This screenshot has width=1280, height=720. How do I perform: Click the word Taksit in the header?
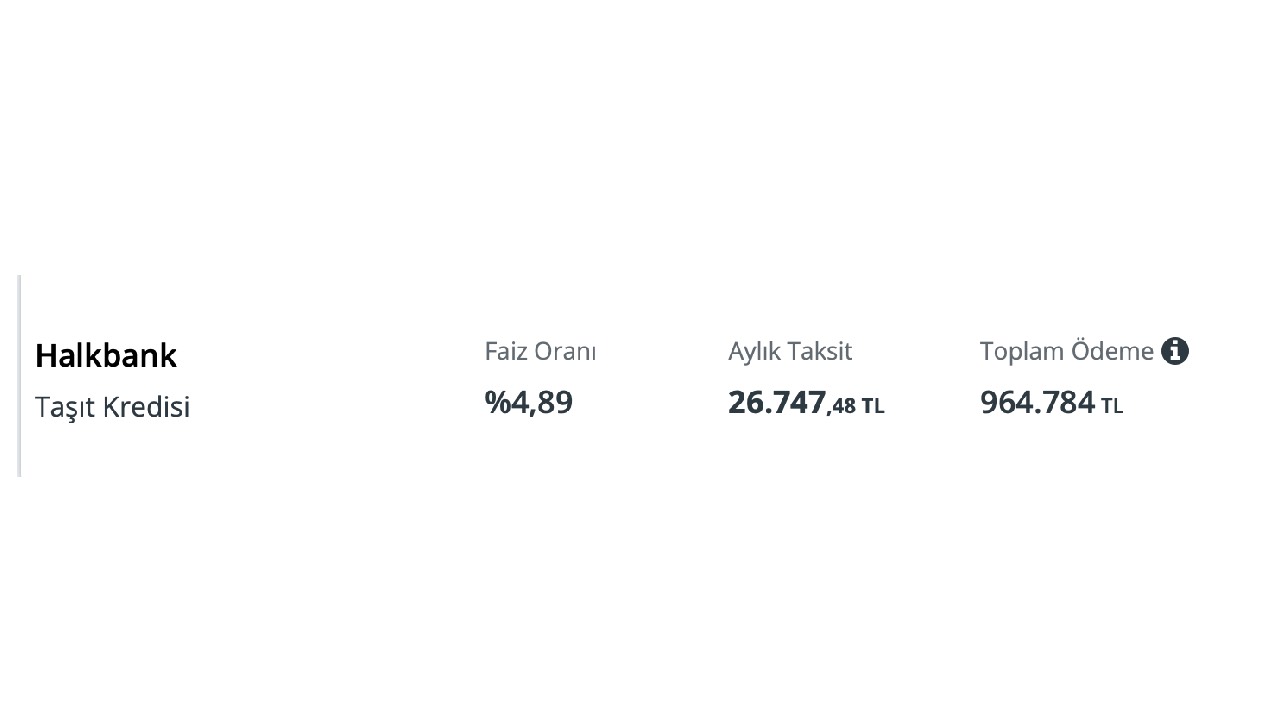pos(820,351)
